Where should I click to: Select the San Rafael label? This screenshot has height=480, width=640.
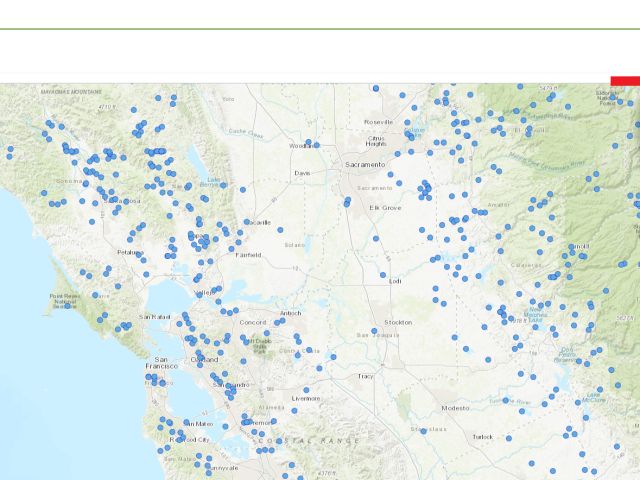tap(155, 317)
